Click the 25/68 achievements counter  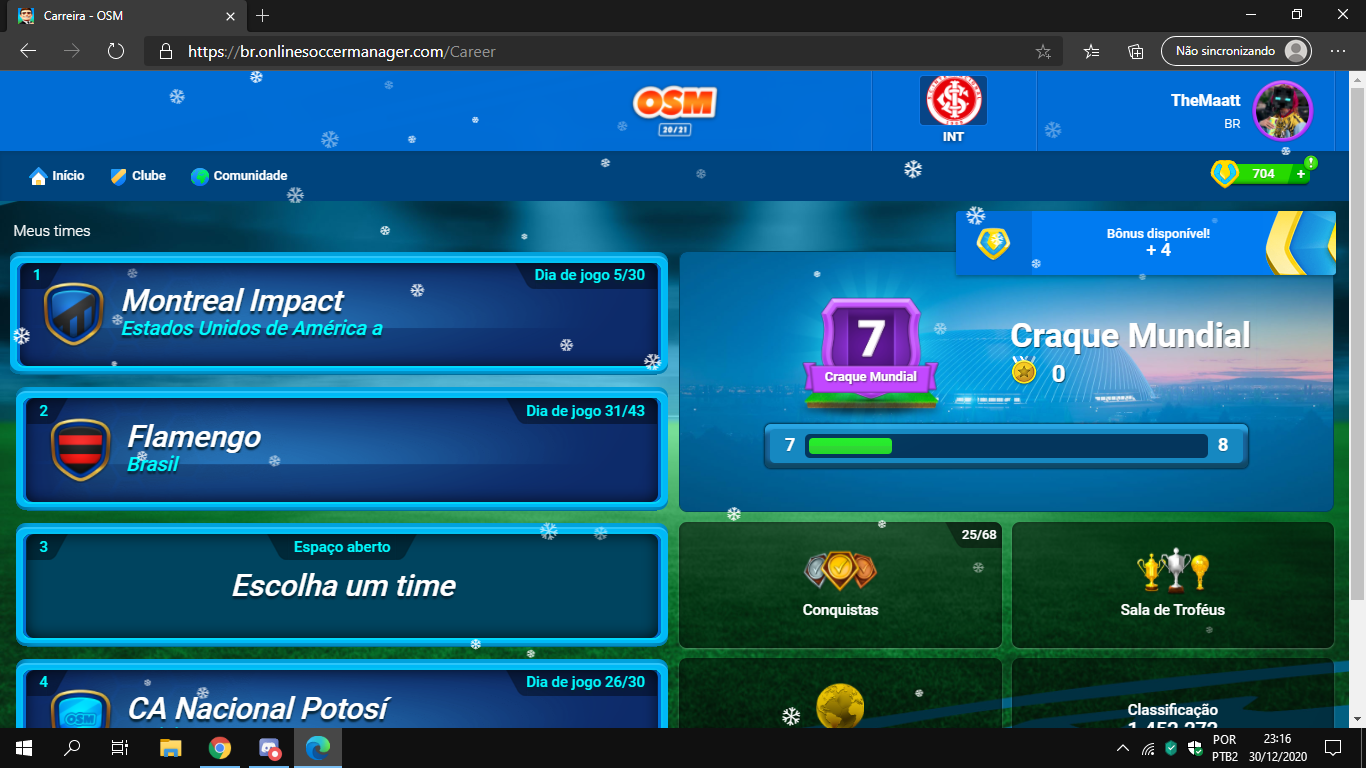(979, 535)
